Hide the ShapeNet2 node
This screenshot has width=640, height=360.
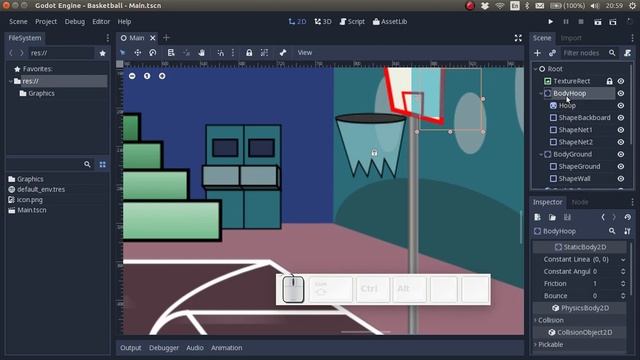click(621, 142)
